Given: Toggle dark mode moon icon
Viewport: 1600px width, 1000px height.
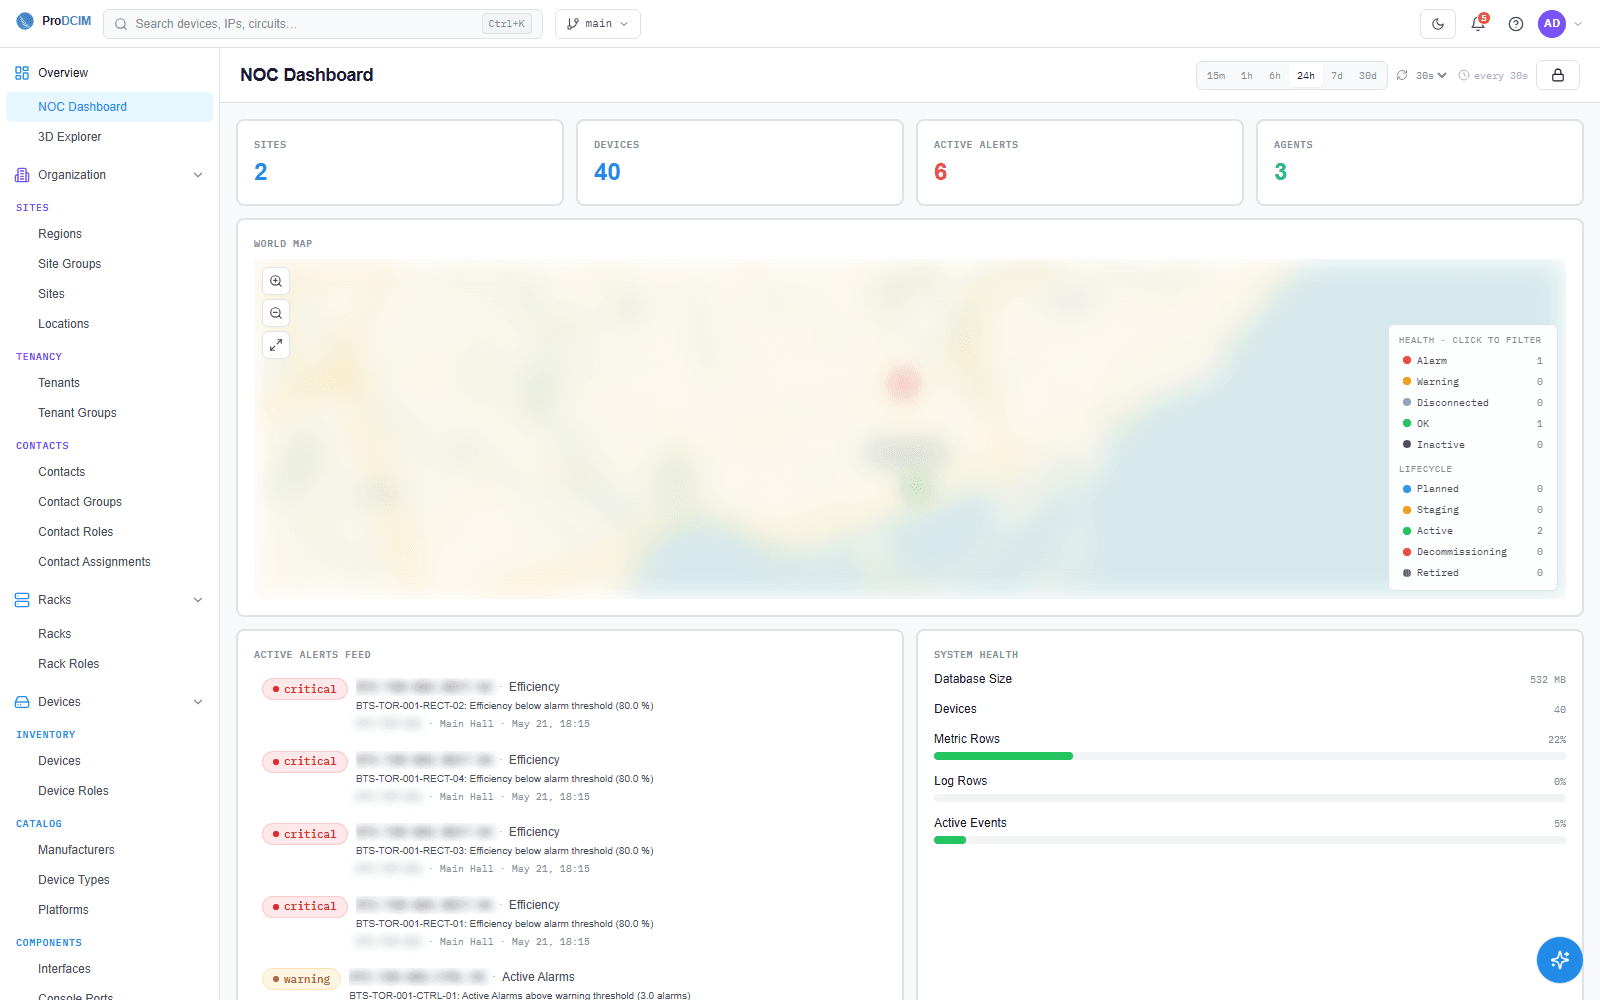Looking at the screenshot, I should 1438,24.
